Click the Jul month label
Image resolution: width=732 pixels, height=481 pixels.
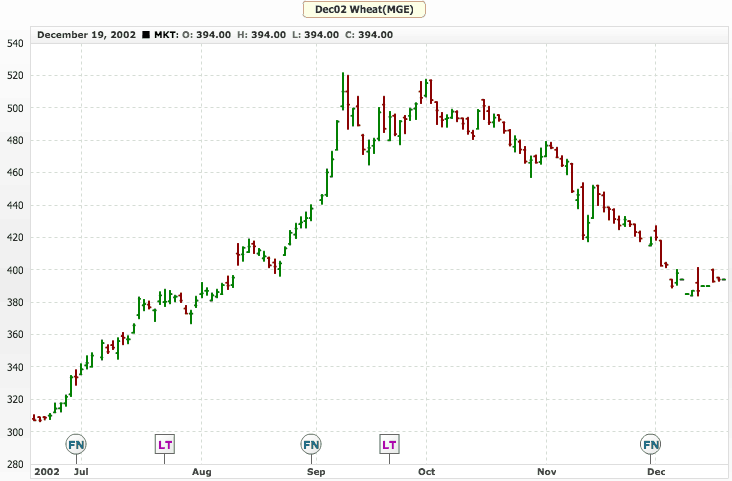81,472
